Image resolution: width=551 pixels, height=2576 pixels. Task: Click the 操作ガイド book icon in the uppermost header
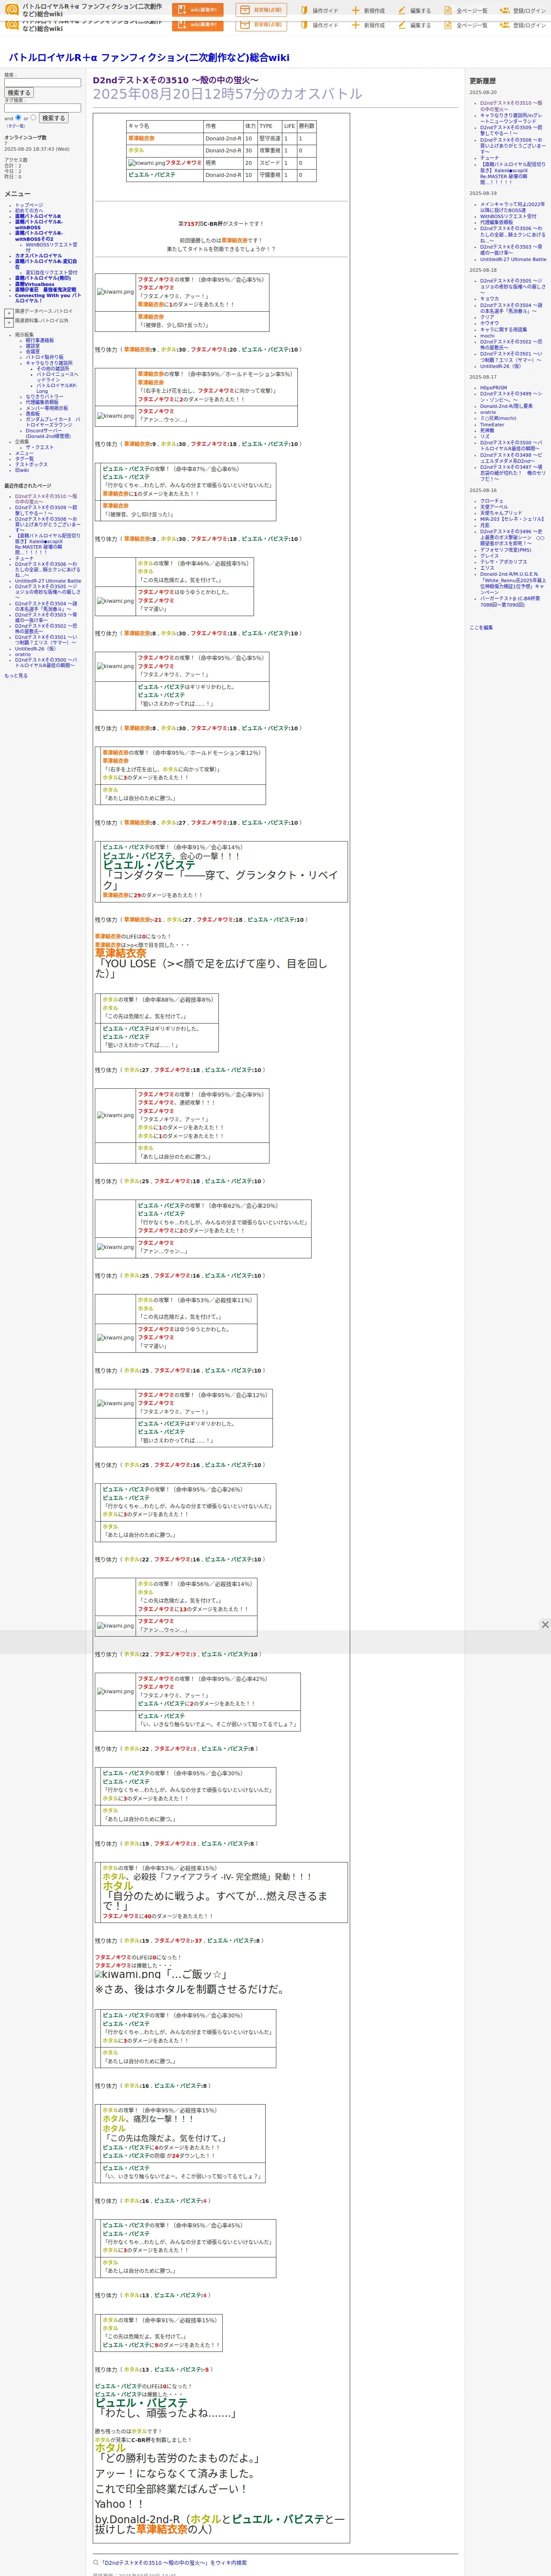[304, 10]
